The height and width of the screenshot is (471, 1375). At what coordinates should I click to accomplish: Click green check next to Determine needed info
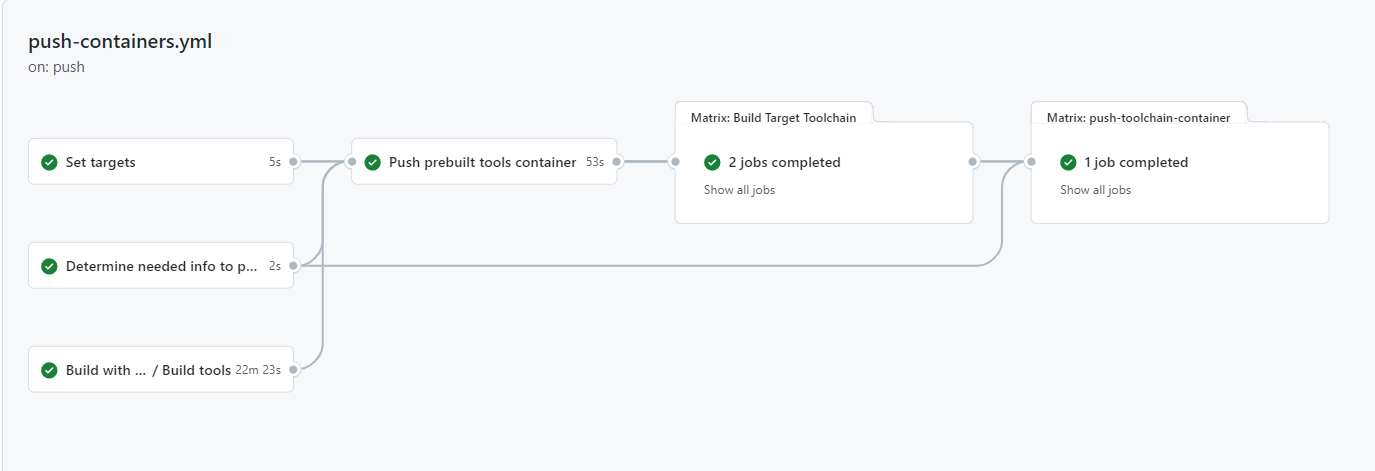point(49,266)
